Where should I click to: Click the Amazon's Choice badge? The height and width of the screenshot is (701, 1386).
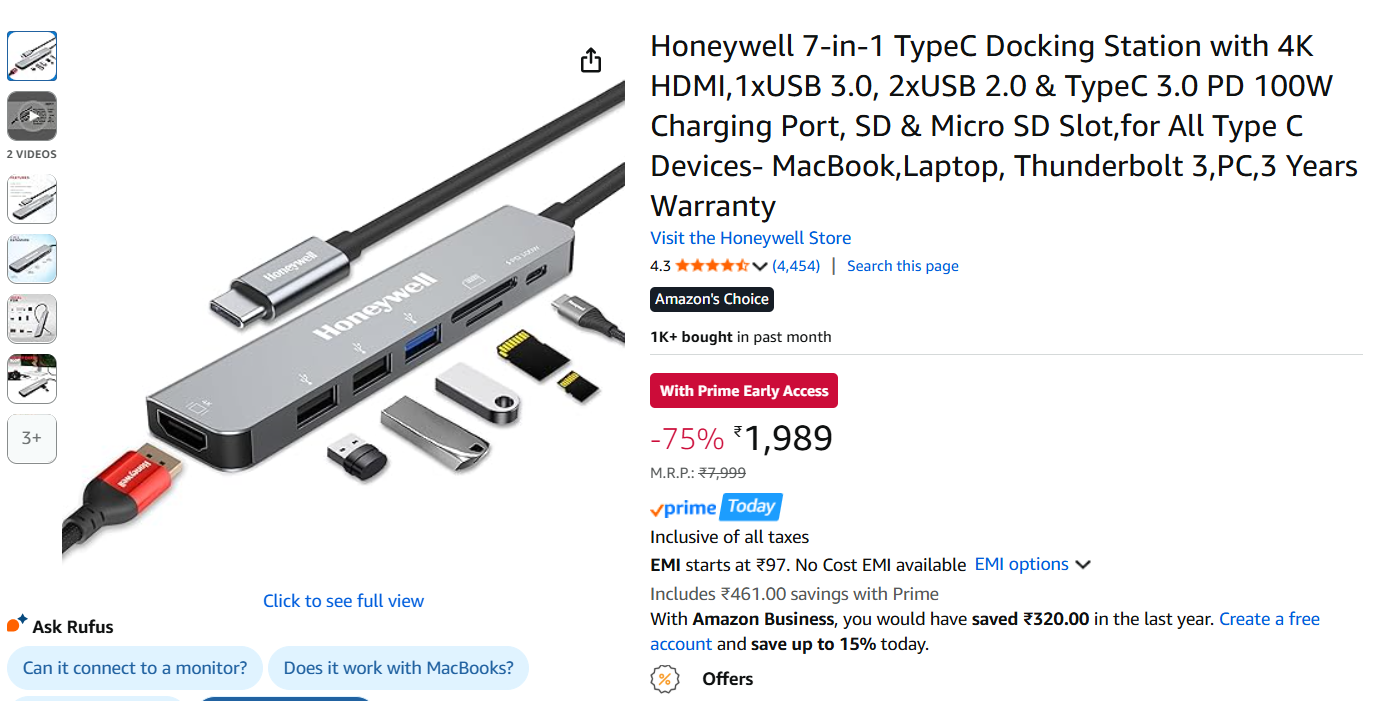pos(712,299)
